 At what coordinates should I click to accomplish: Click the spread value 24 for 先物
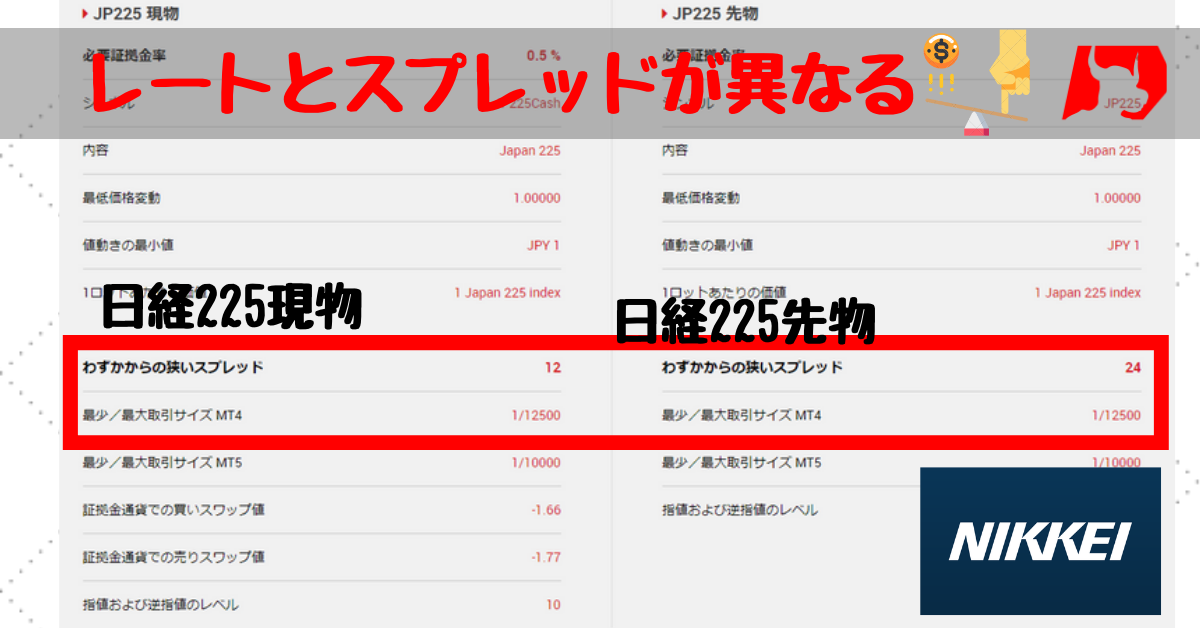coord(1132,367)
